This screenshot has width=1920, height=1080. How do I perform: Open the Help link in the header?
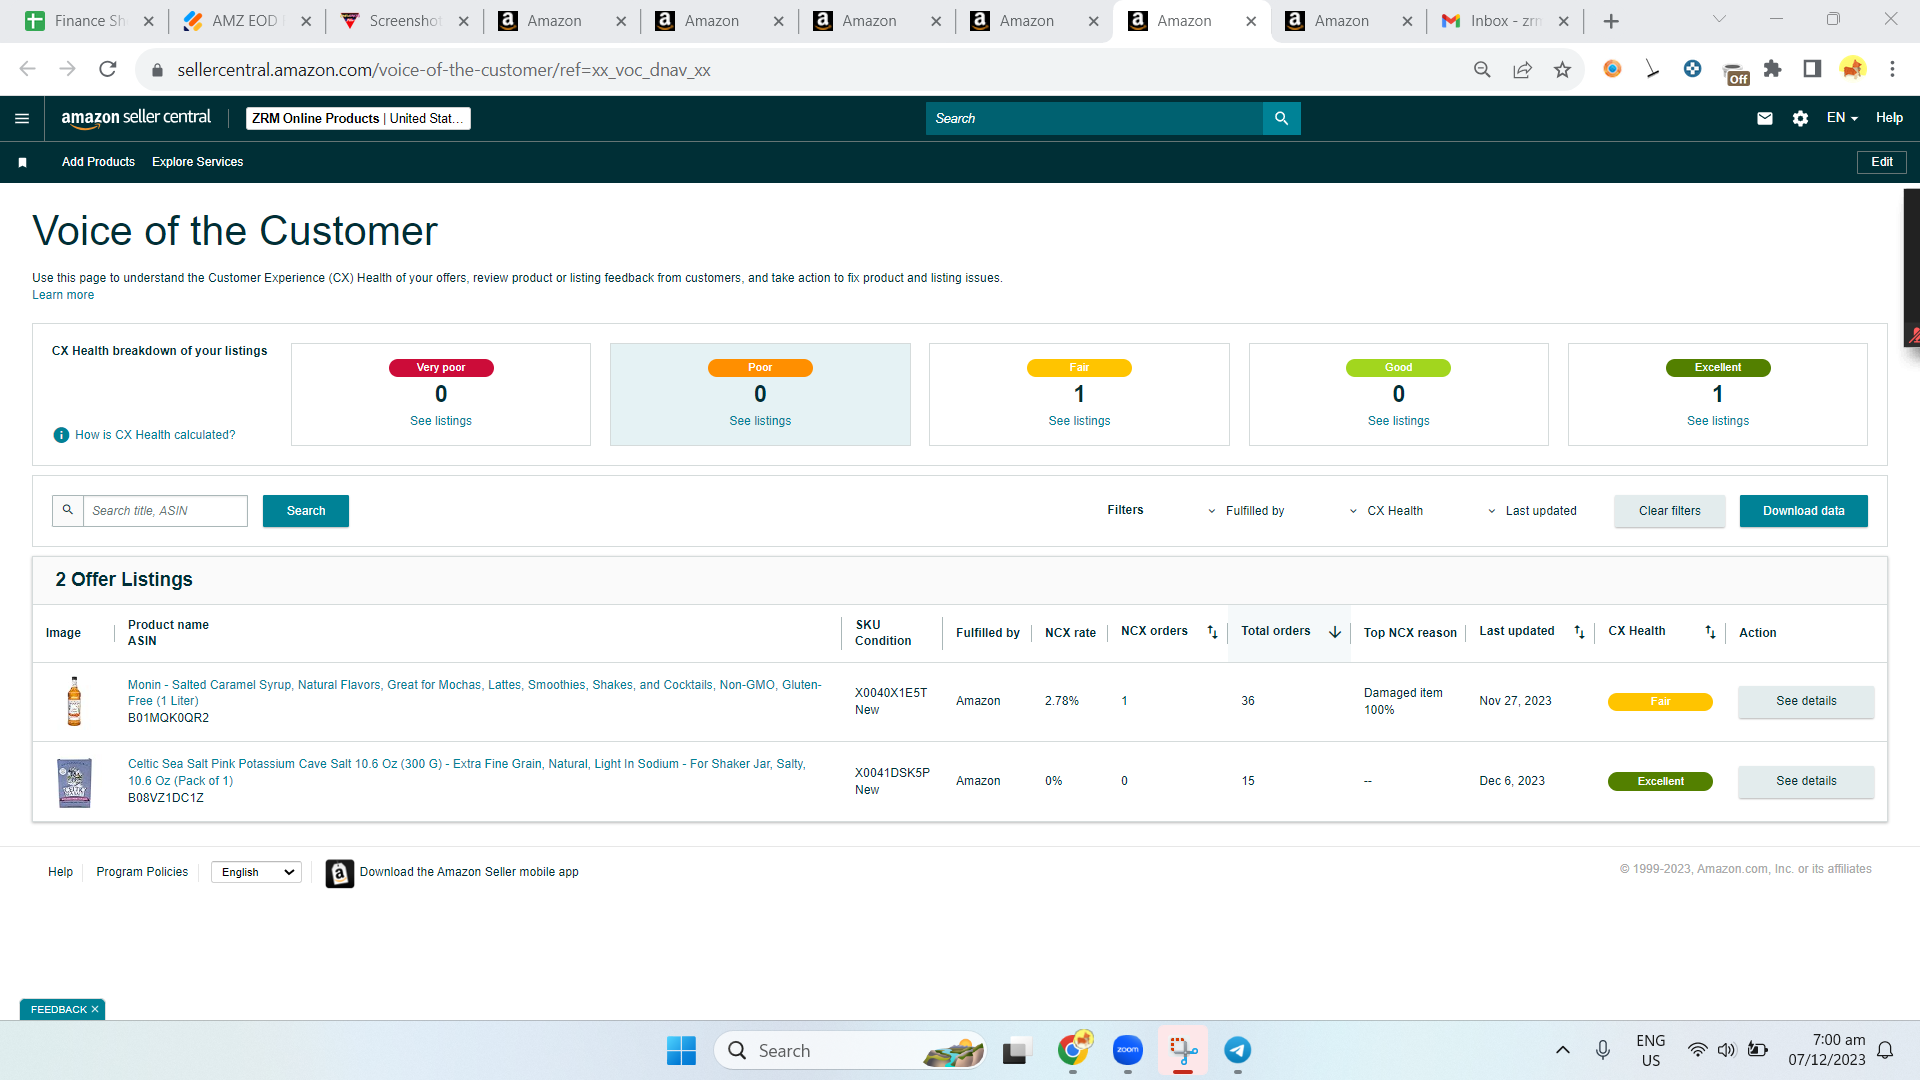[x=1889, y=118]
